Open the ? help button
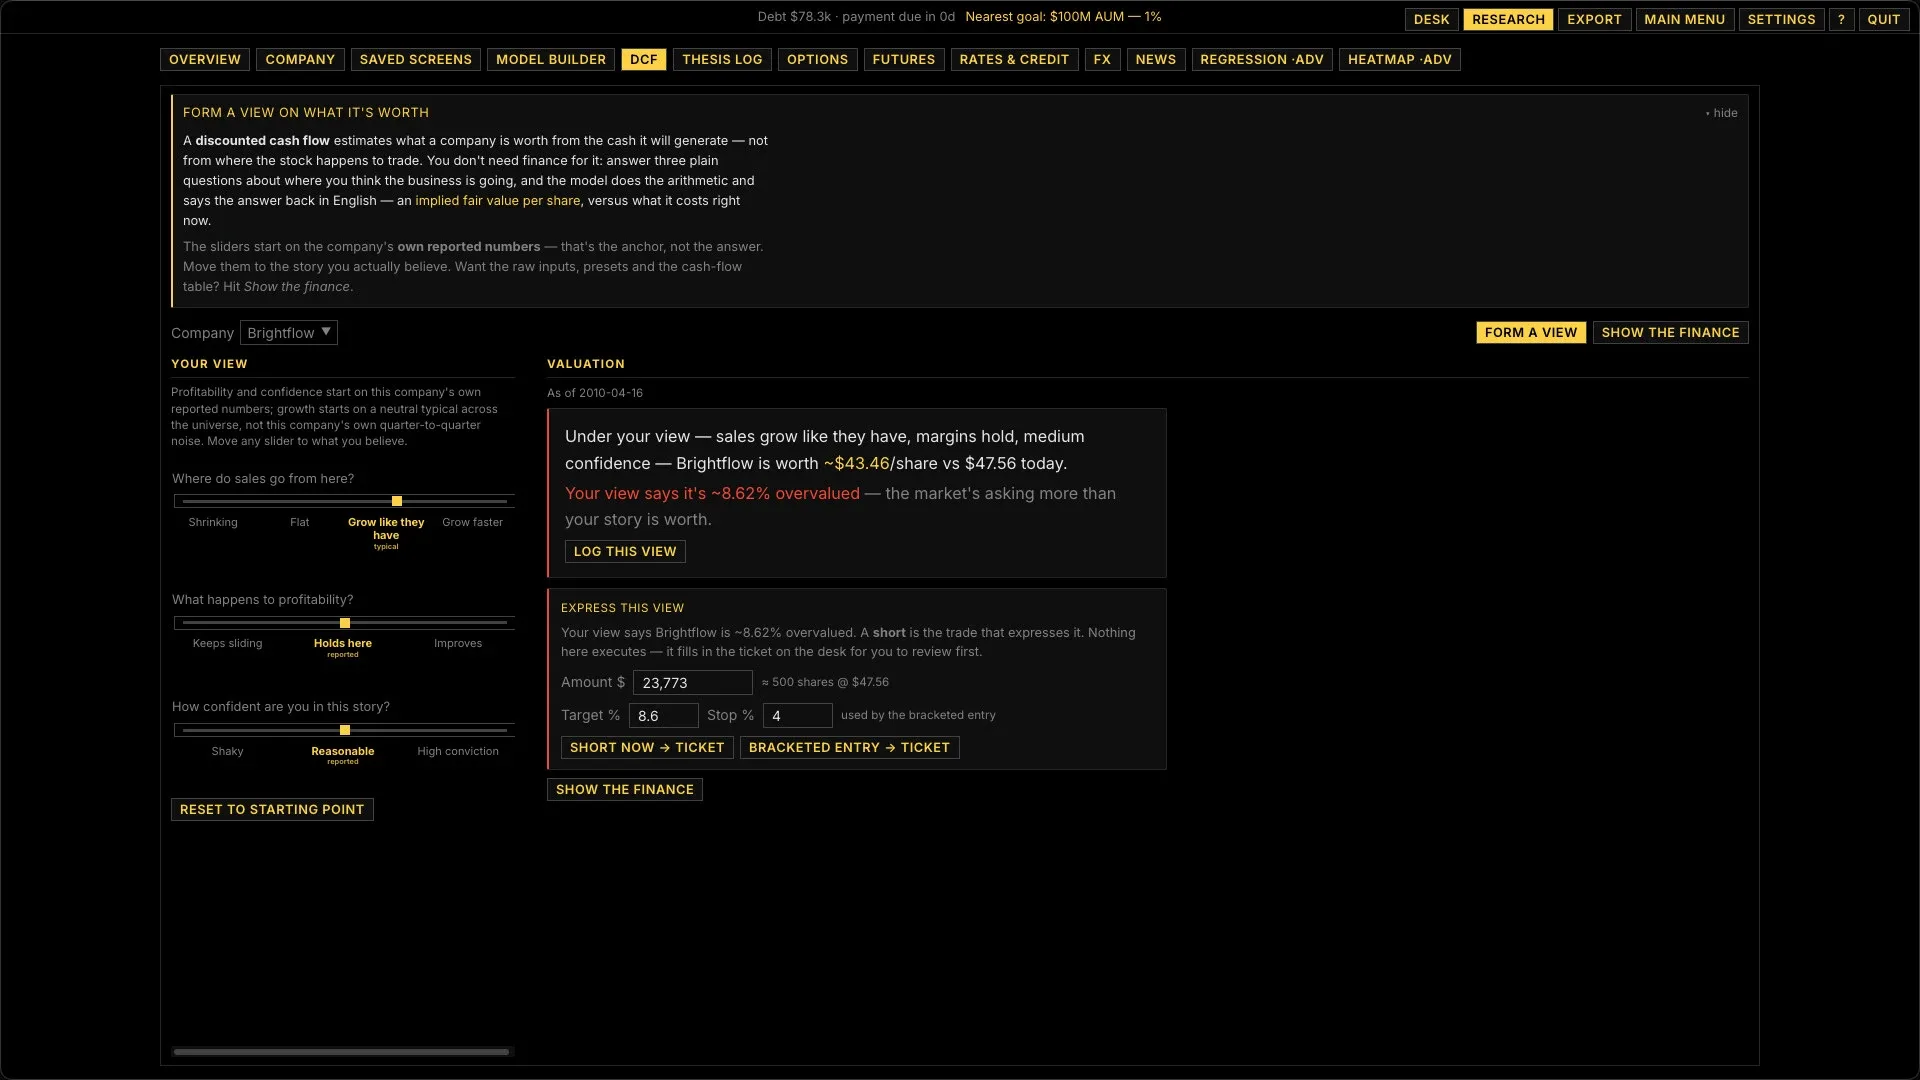This screenshot has height=1080, width=1920. point(1841,19)
